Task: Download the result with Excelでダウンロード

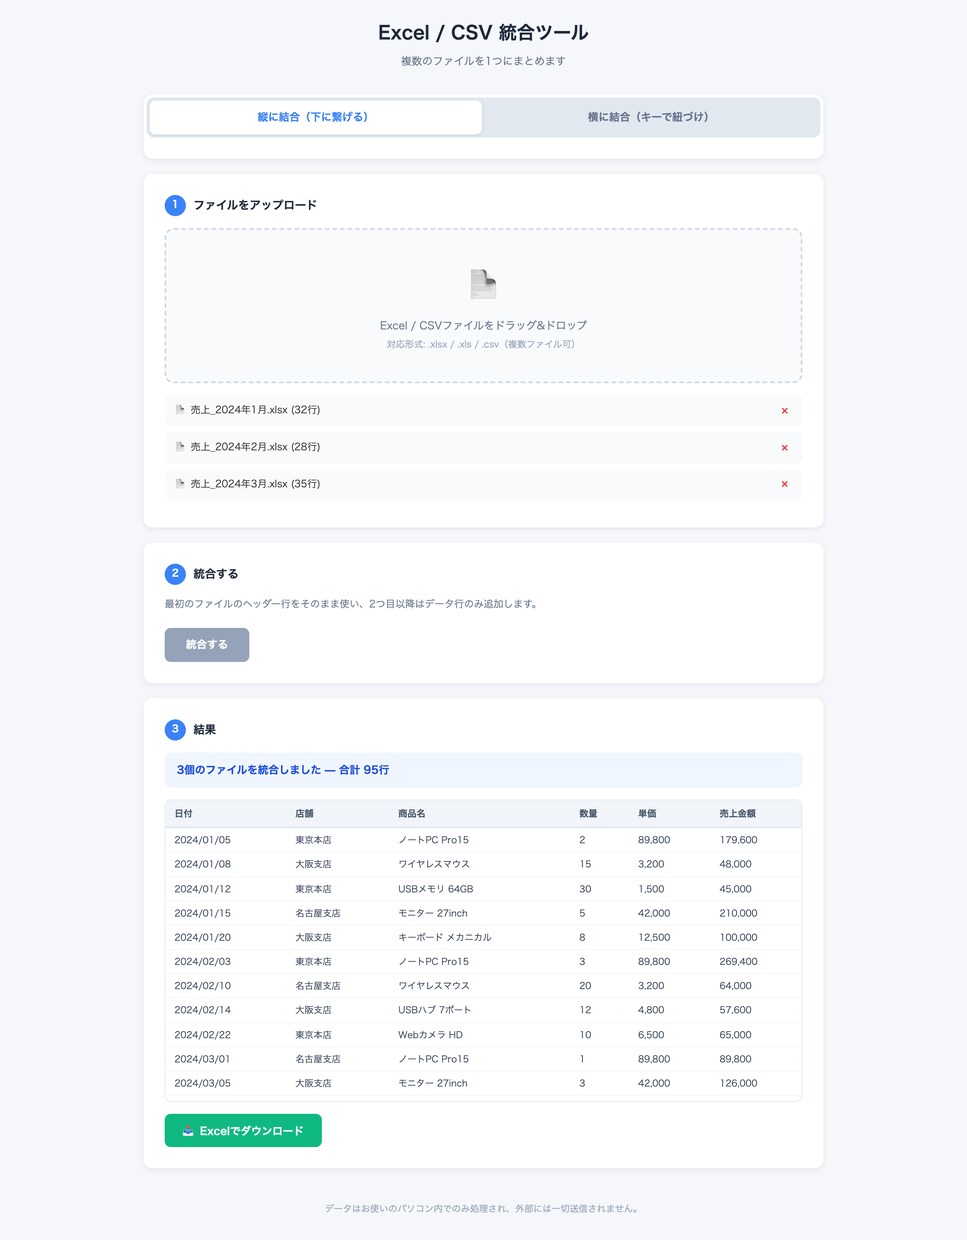Action: [243, 1131]
